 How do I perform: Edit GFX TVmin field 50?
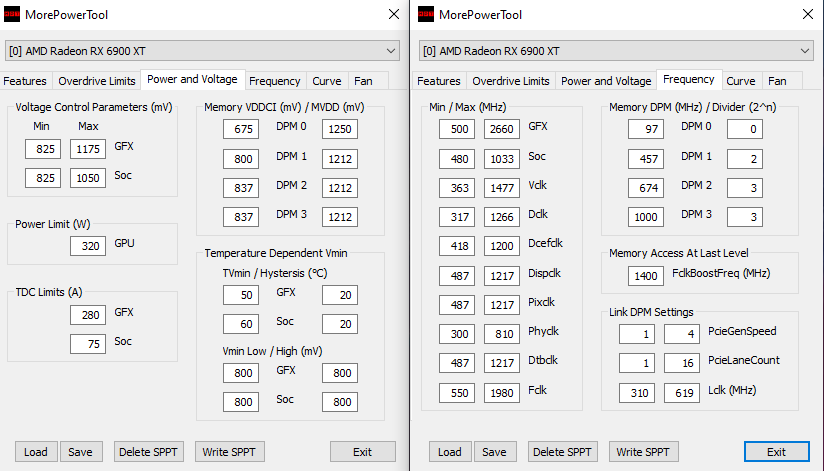coord(241,295)
